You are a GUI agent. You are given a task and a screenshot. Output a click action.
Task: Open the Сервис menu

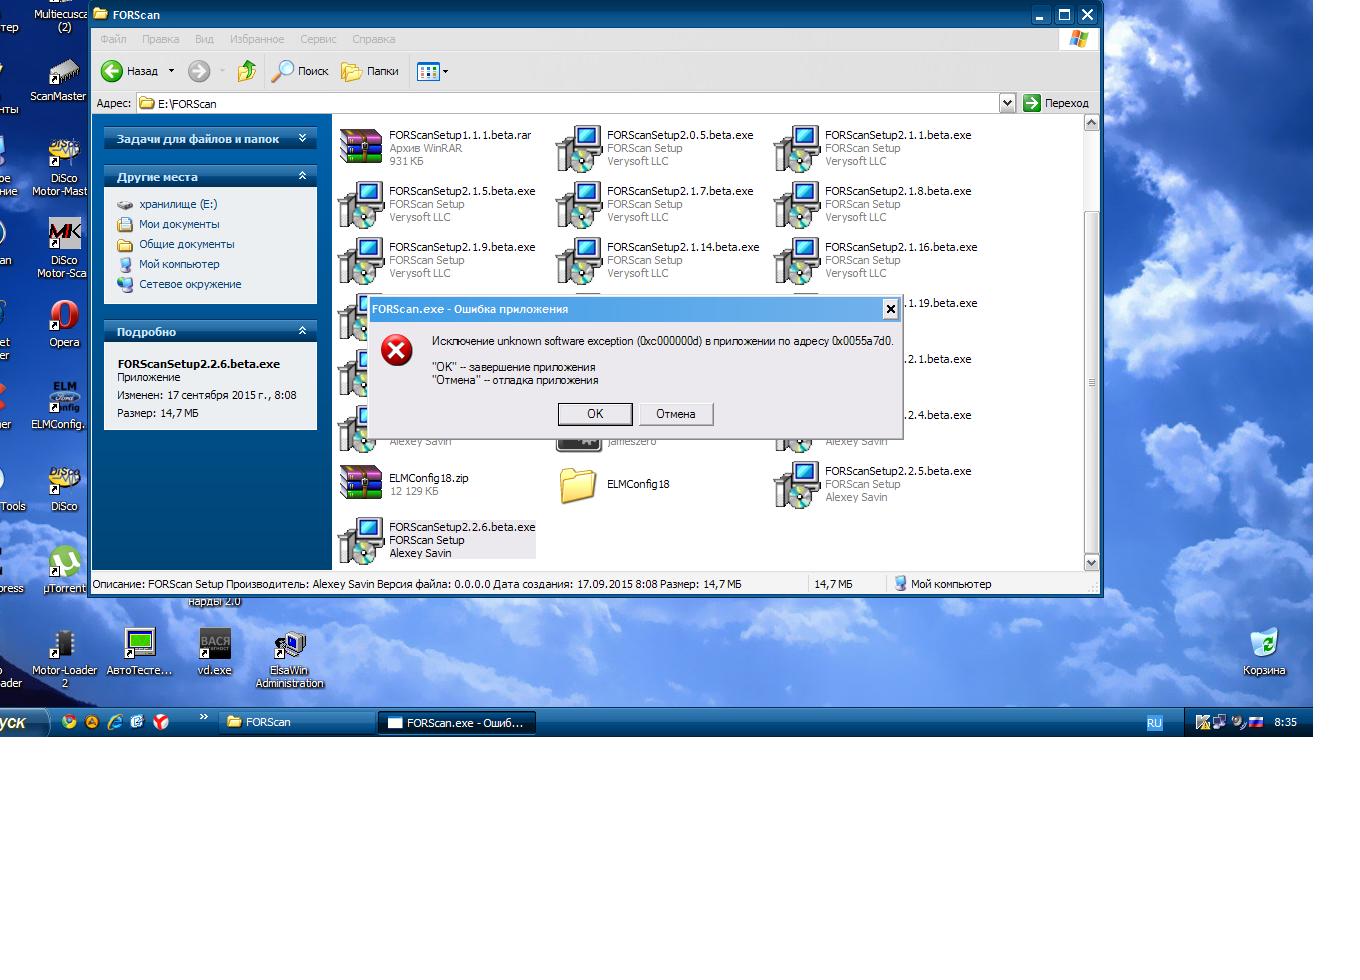(x=318, y=39)
